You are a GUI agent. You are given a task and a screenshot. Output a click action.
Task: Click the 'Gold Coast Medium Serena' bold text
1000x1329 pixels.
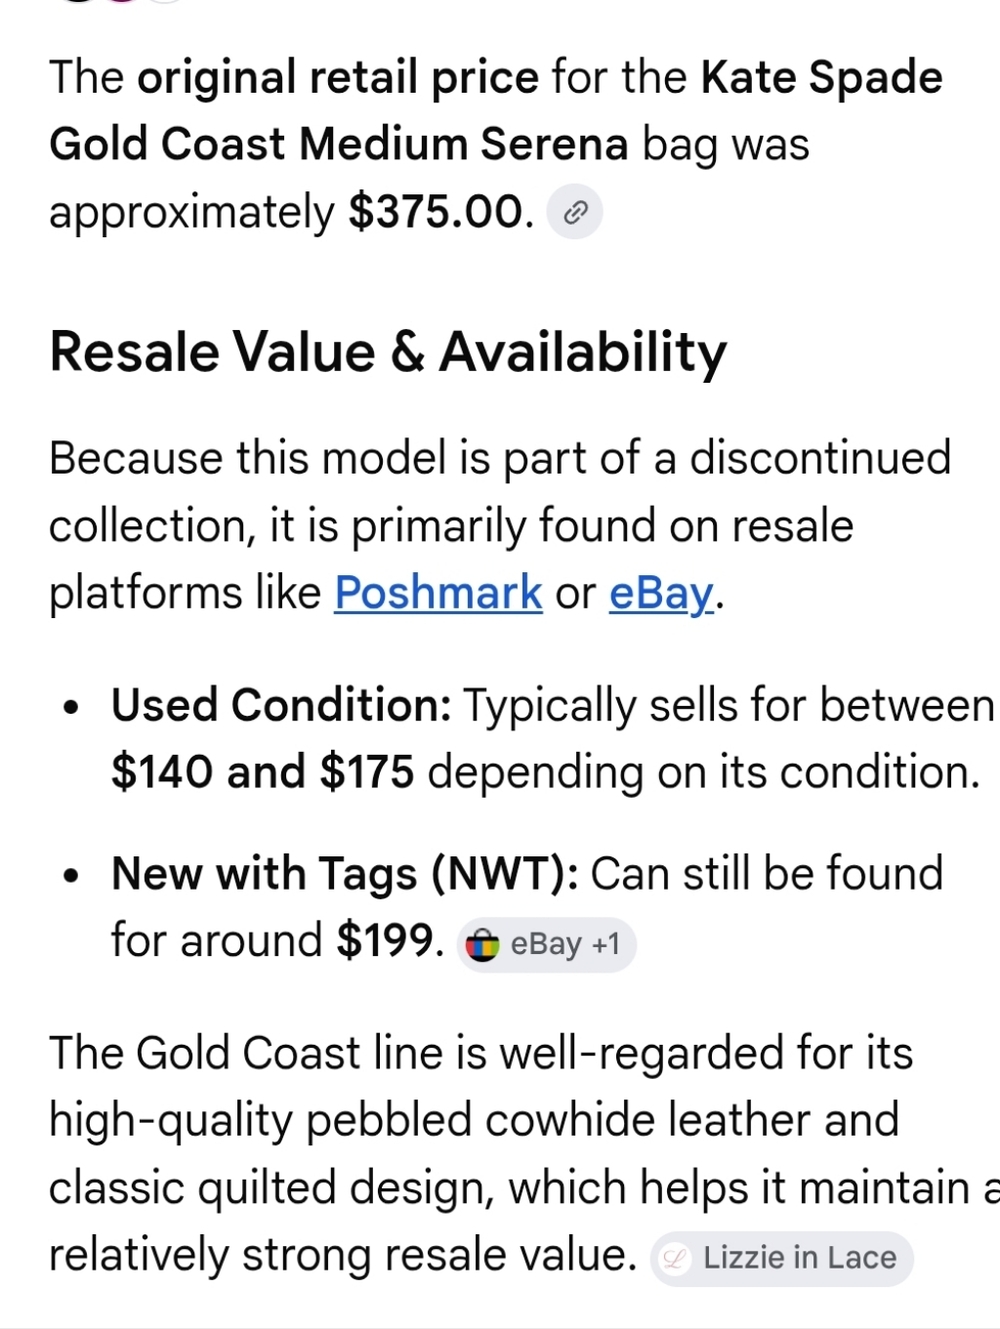click(339, 144)
